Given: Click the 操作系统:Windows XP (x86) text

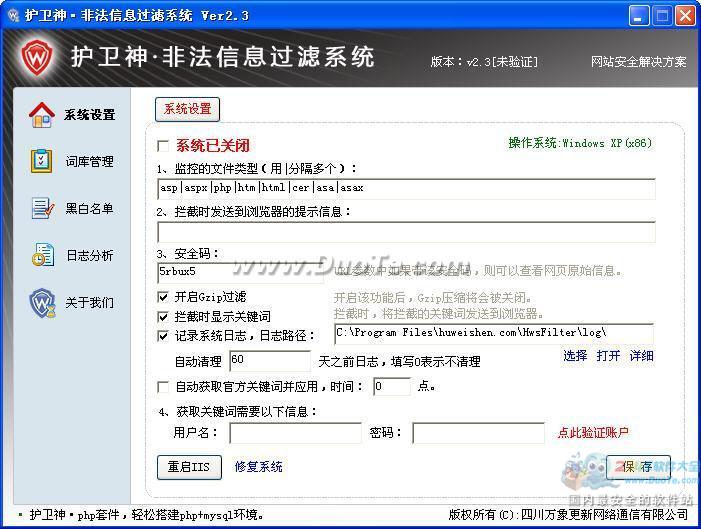Looking at the screenshot, I should click(580, 143).
